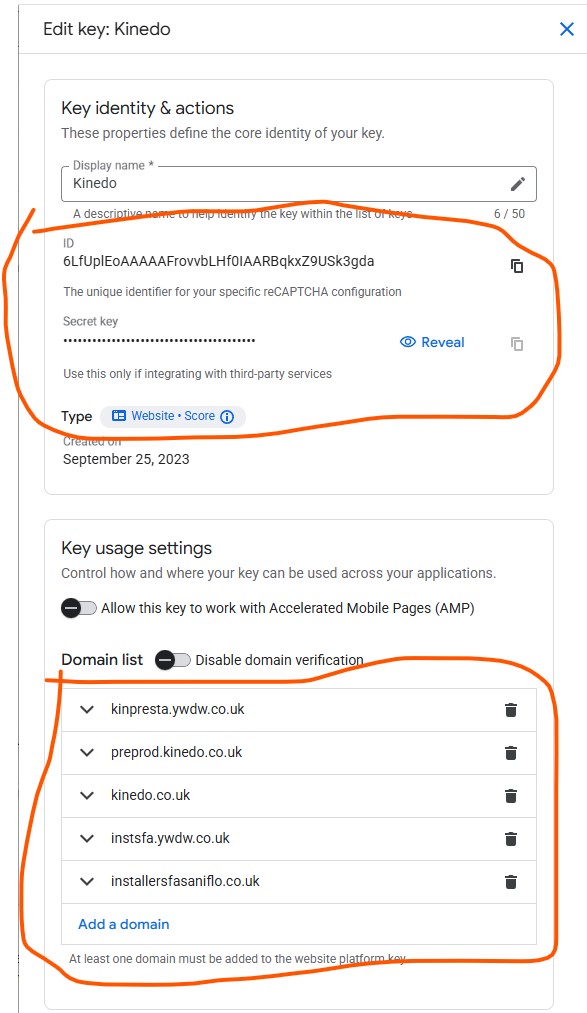Remove the preprod.kinedo.co.uk domain
The height and width of the screenshot is (1013, 587).
click(x=511, y=753)
